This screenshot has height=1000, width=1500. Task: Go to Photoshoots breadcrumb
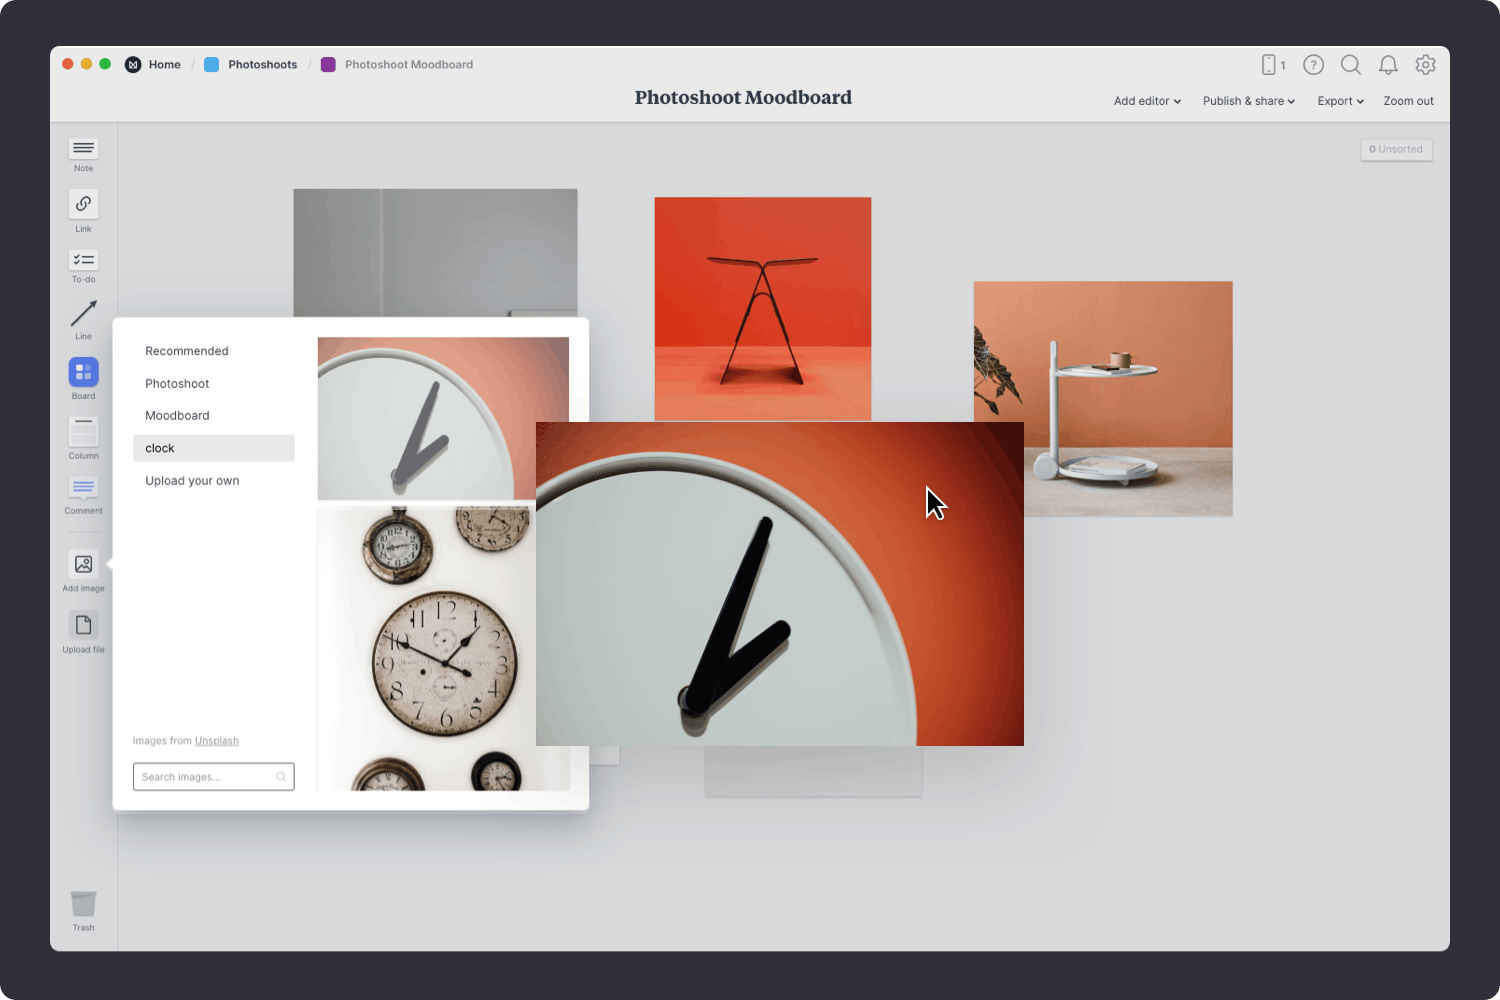click(262, 65)
